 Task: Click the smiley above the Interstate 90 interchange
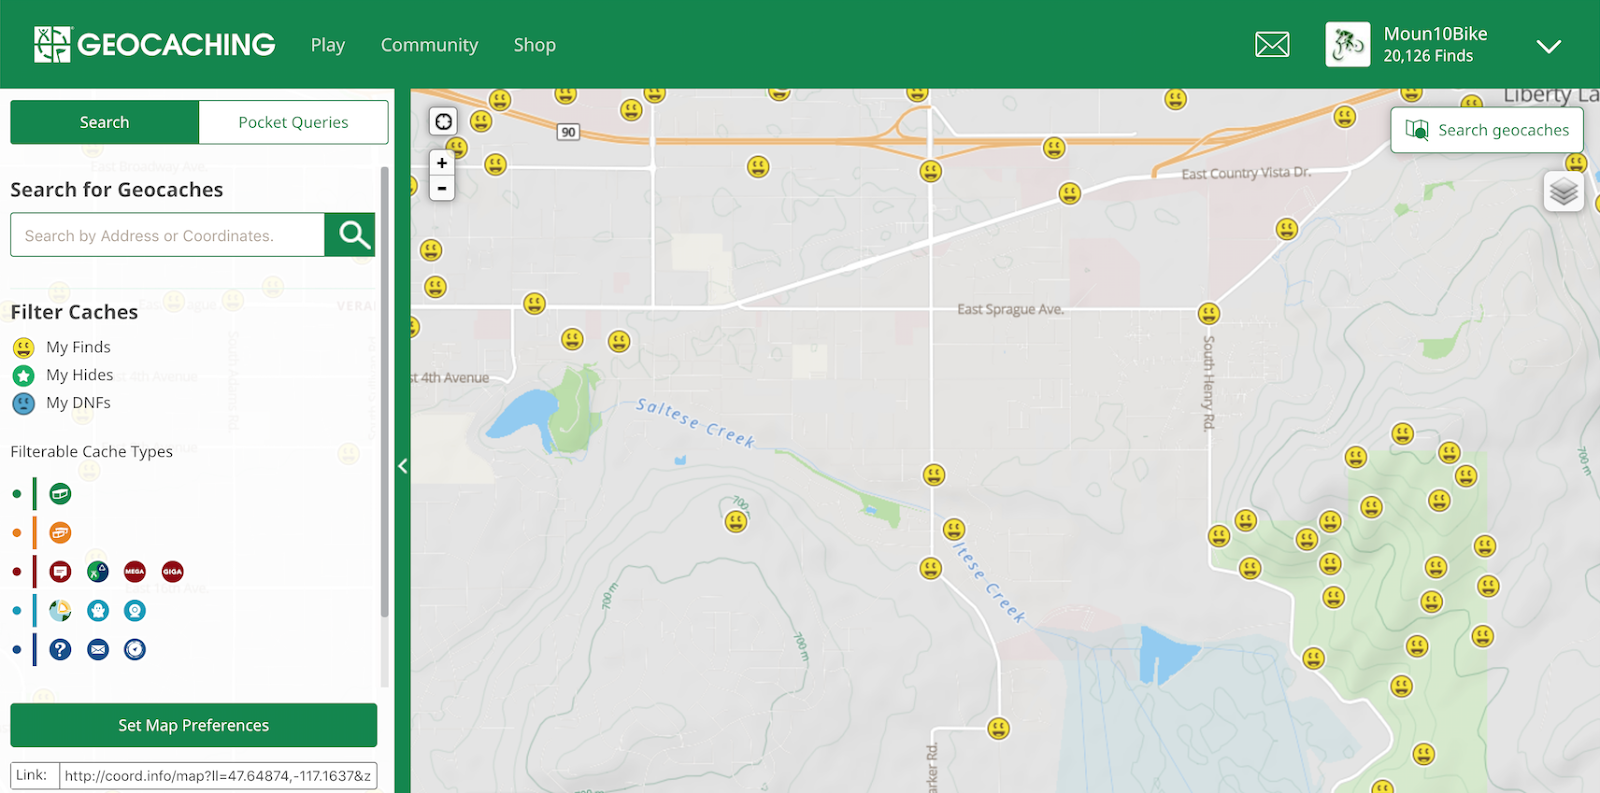click(917, 94)
